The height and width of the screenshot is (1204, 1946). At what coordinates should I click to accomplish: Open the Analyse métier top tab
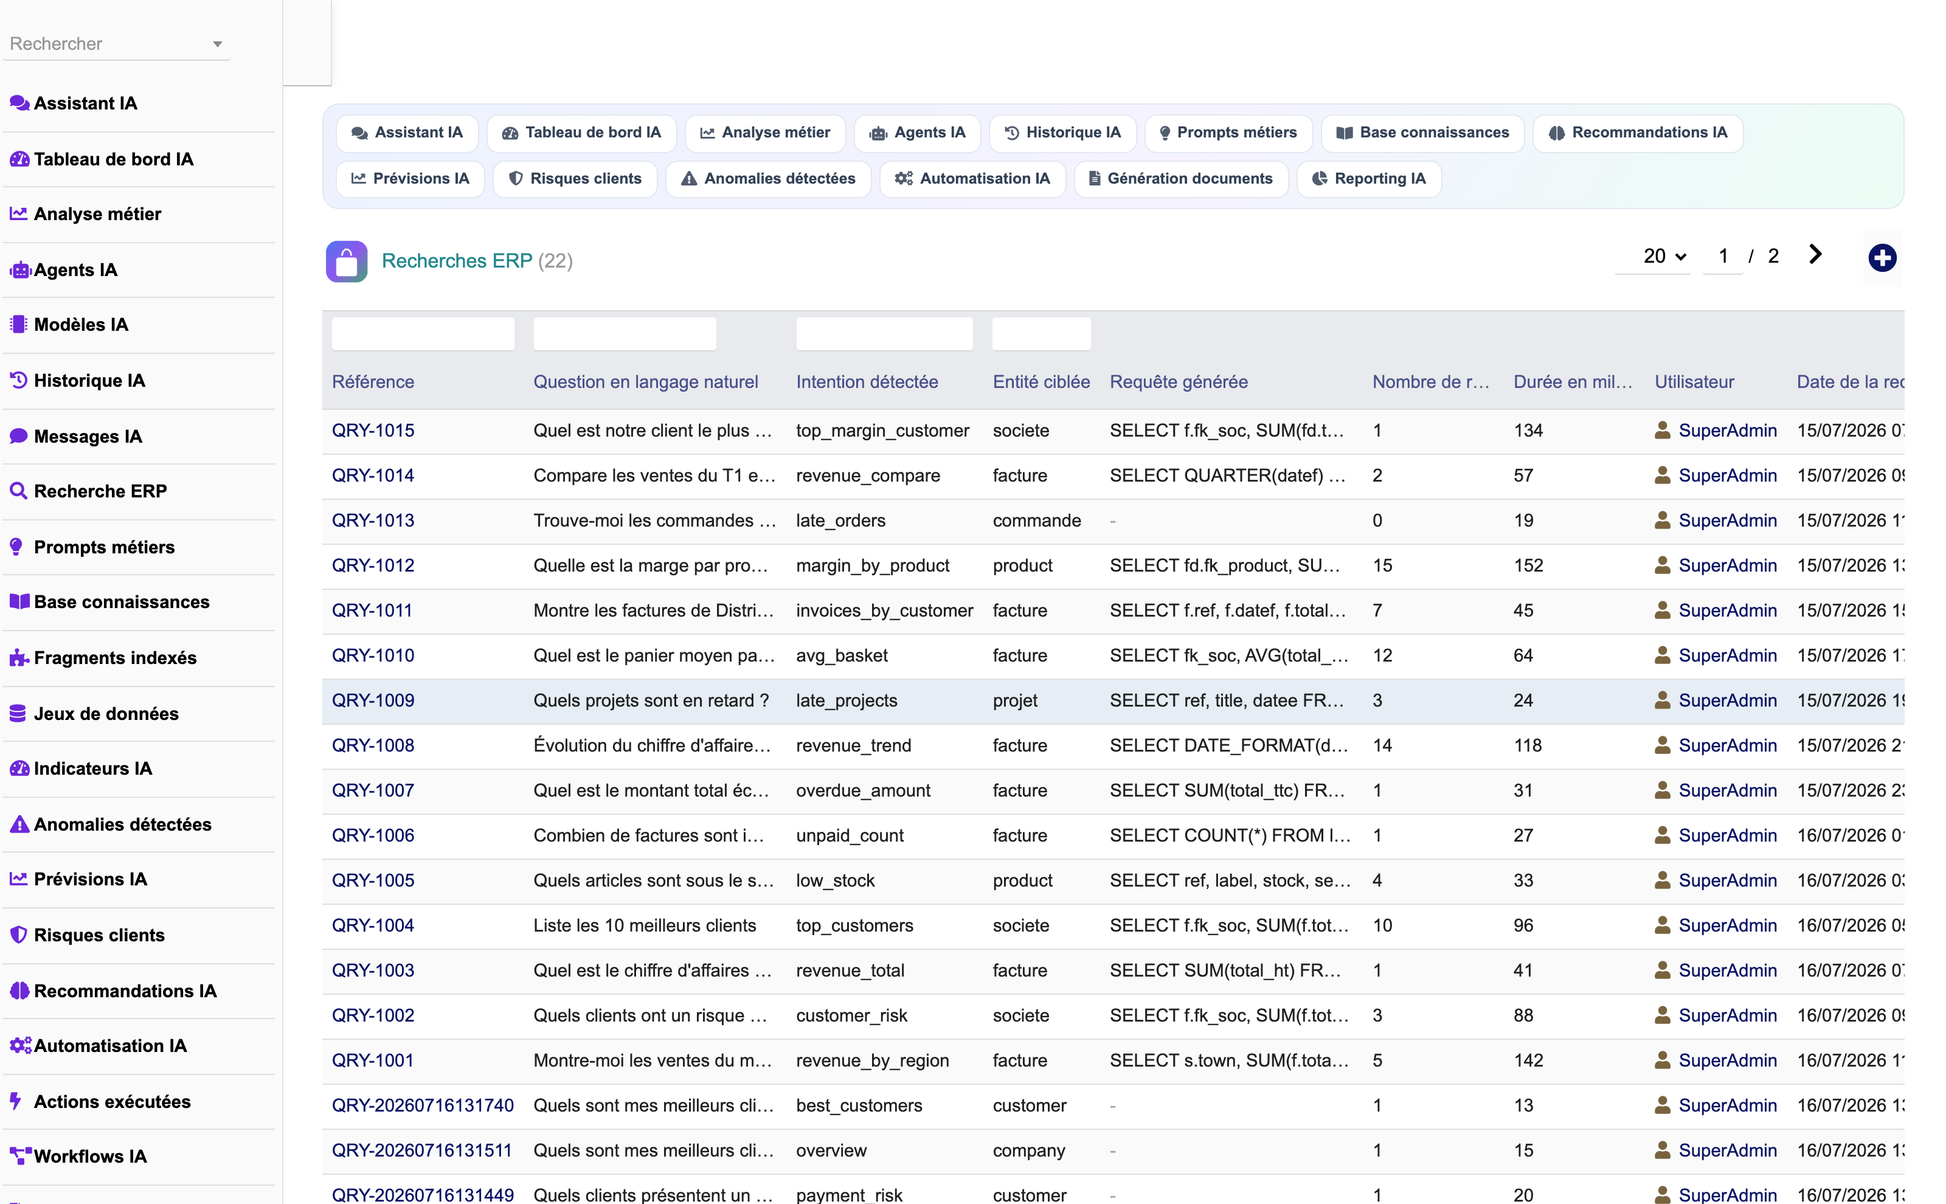click(765, 133)
